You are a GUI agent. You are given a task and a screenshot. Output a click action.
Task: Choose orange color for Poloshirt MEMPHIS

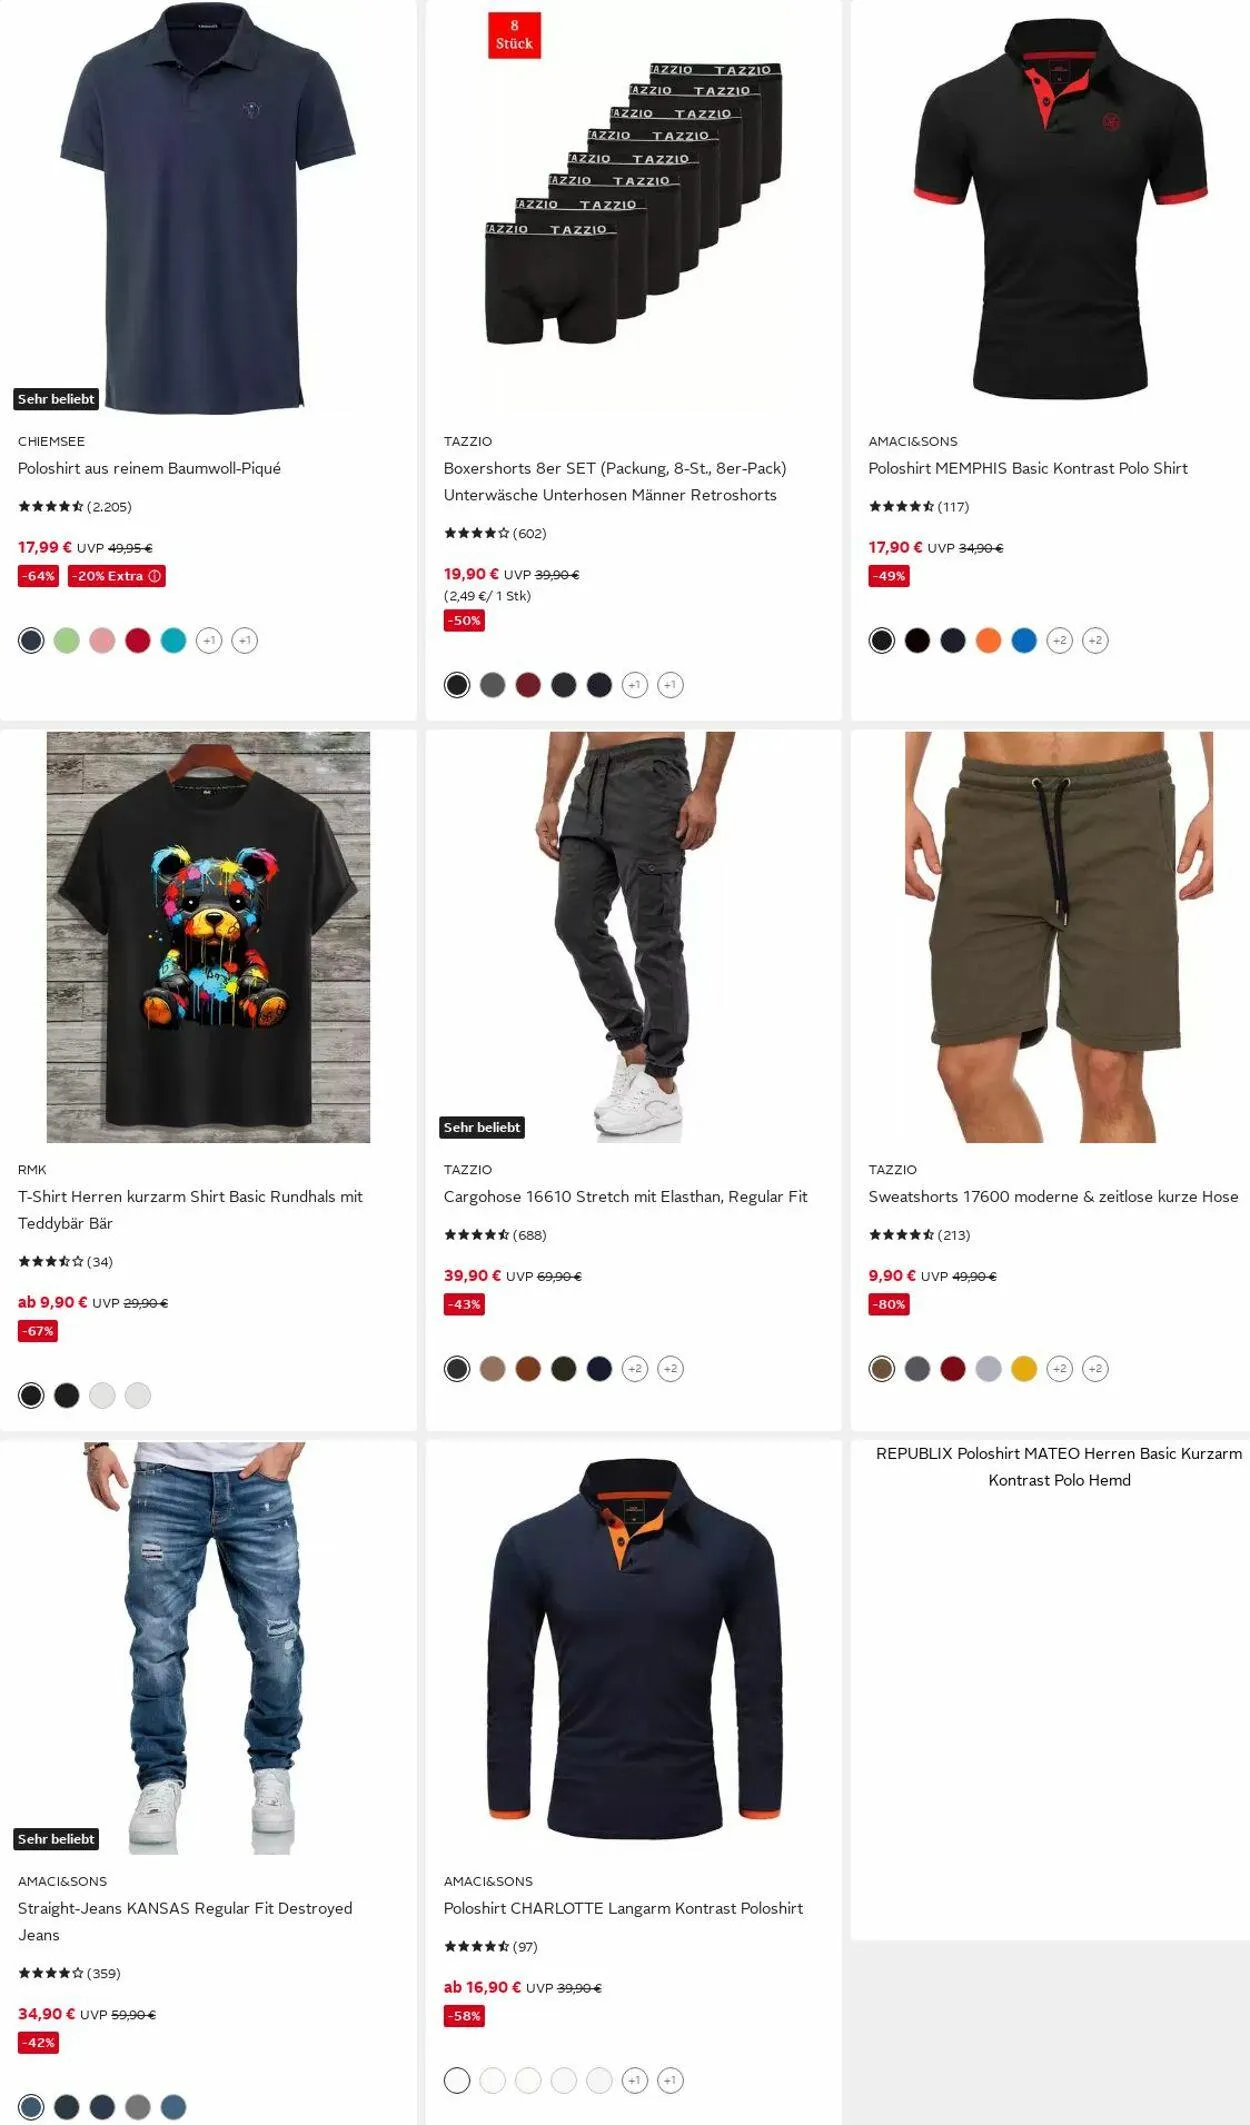(x=989, y=640)
